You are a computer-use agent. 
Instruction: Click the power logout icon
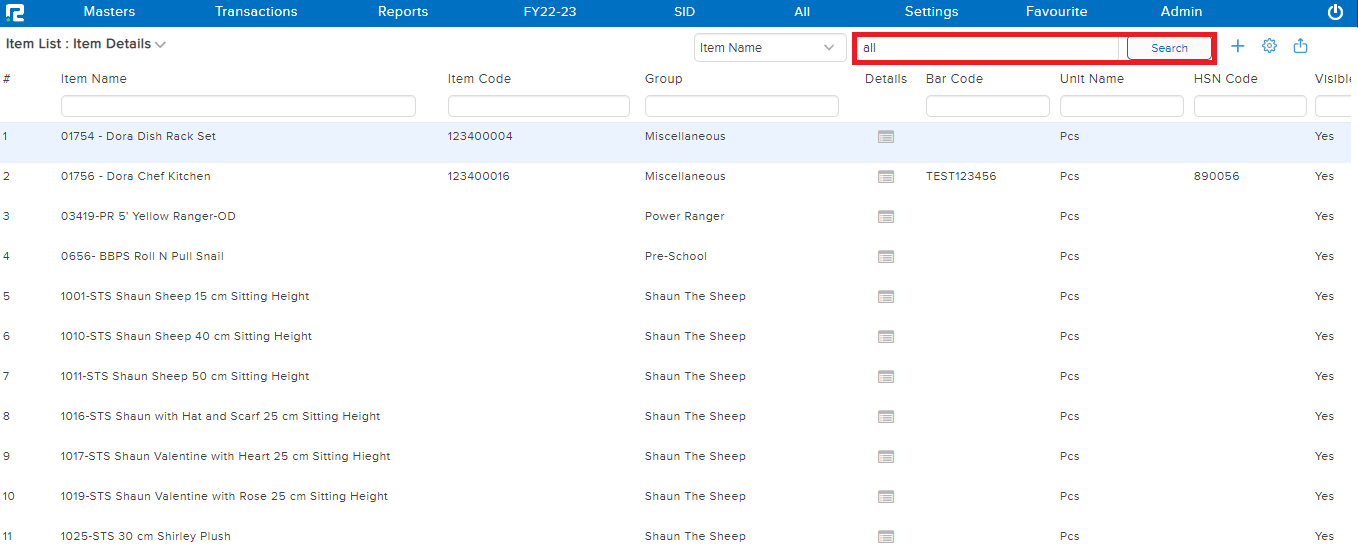pos(1335,12)
